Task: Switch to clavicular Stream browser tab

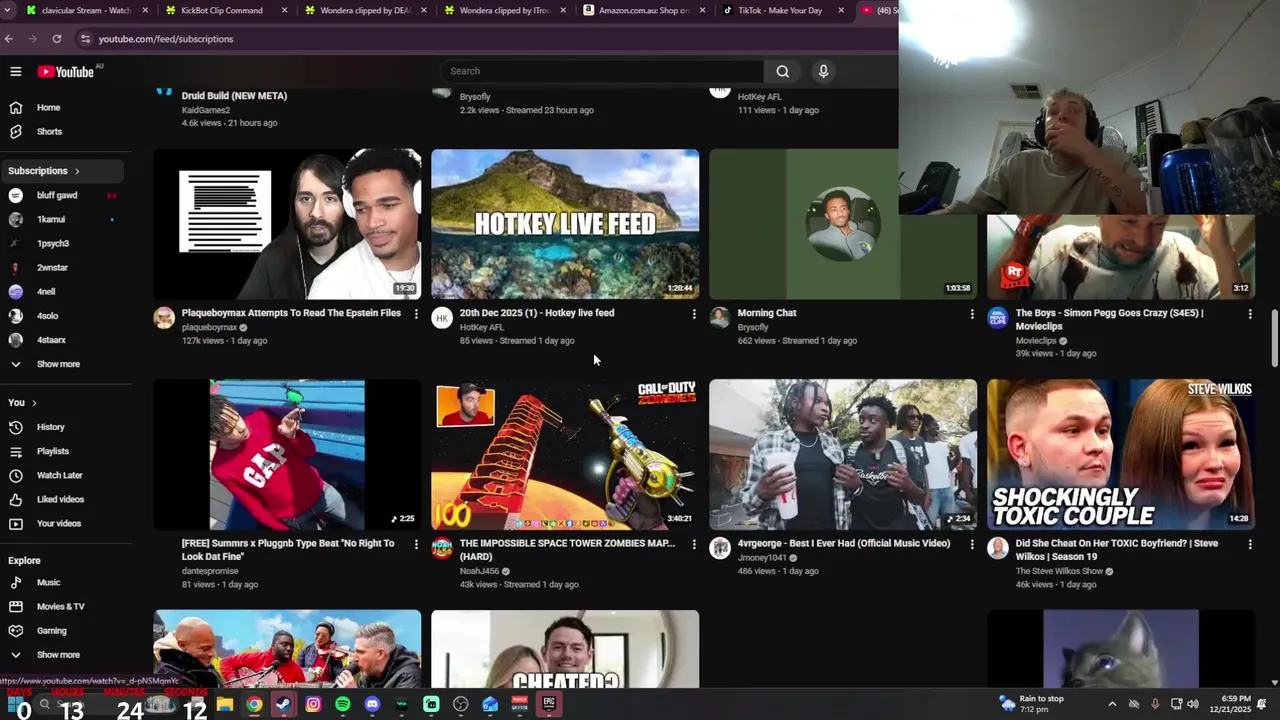Action: 87,10
